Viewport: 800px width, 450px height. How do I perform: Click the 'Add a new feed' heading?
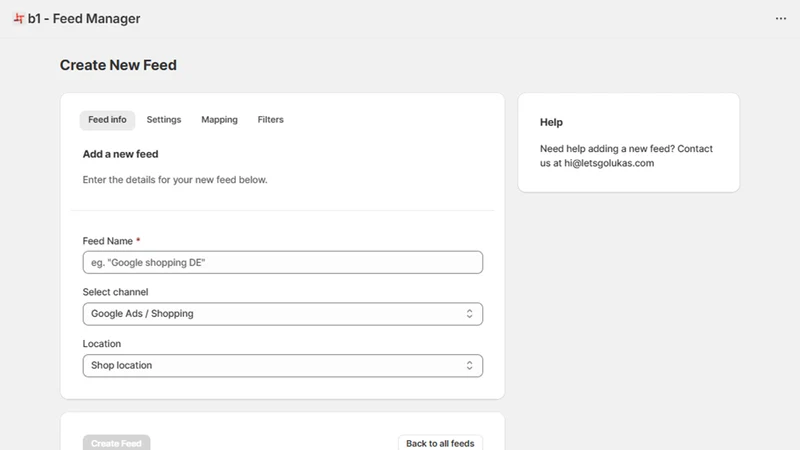pos(120,154)
